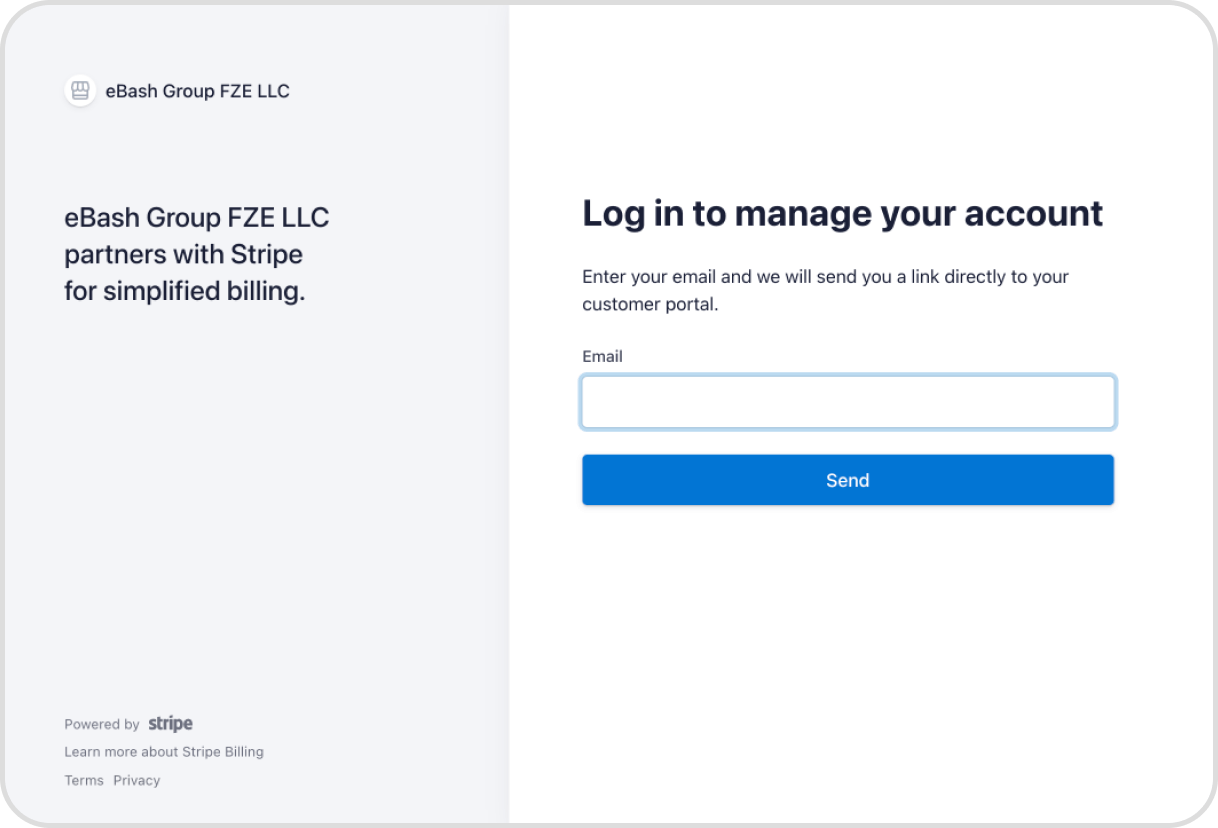Select the eBash Group FZE LLC header name

pos(198,91)
